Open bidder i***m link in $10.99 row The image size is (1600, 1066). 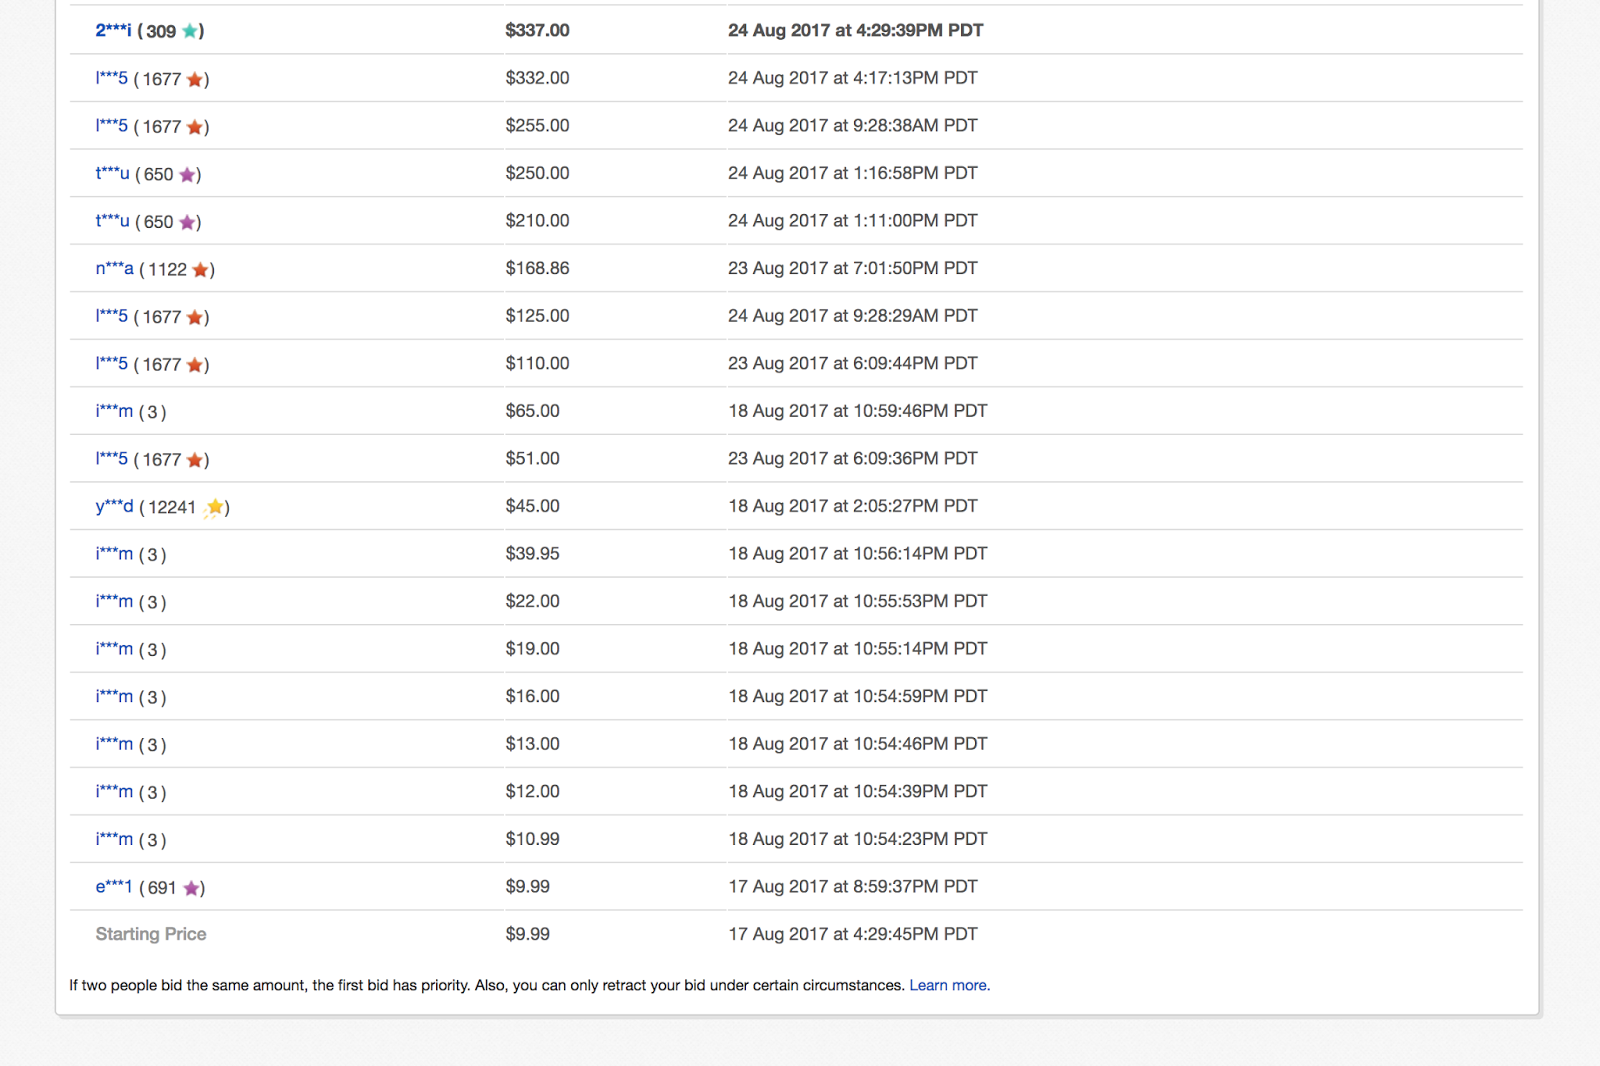coord(114,839)
